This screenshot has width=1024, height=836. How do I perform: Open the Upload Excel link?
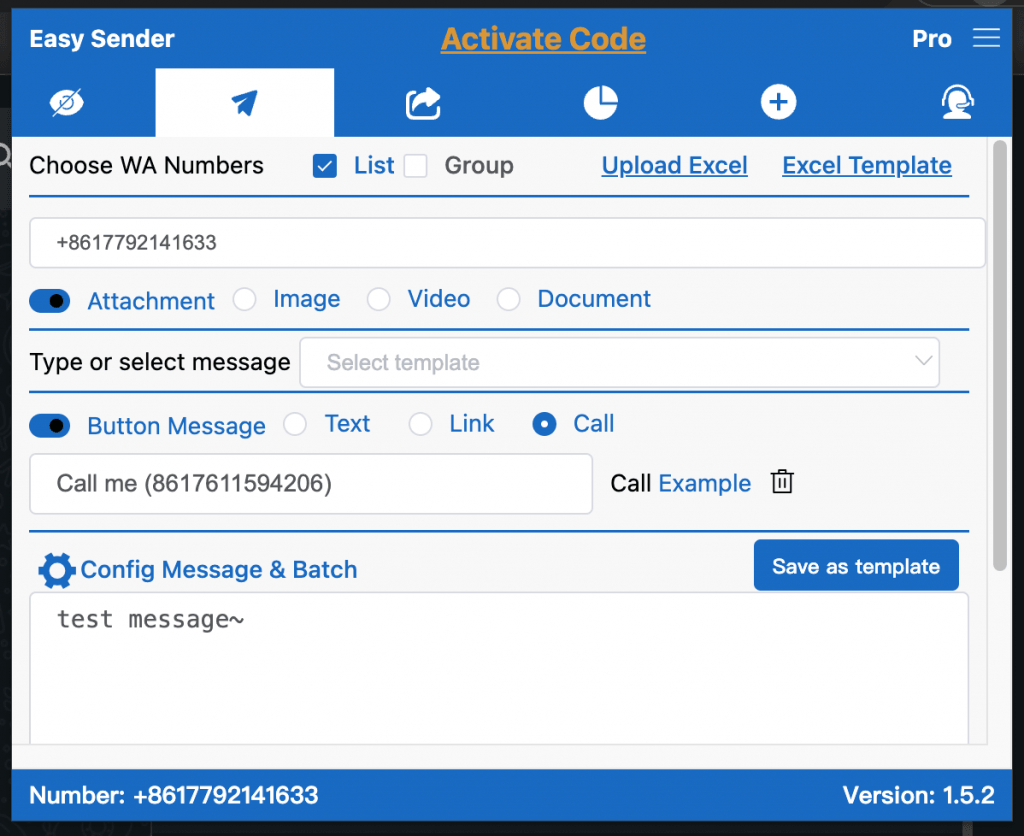[x=674, y=165]
